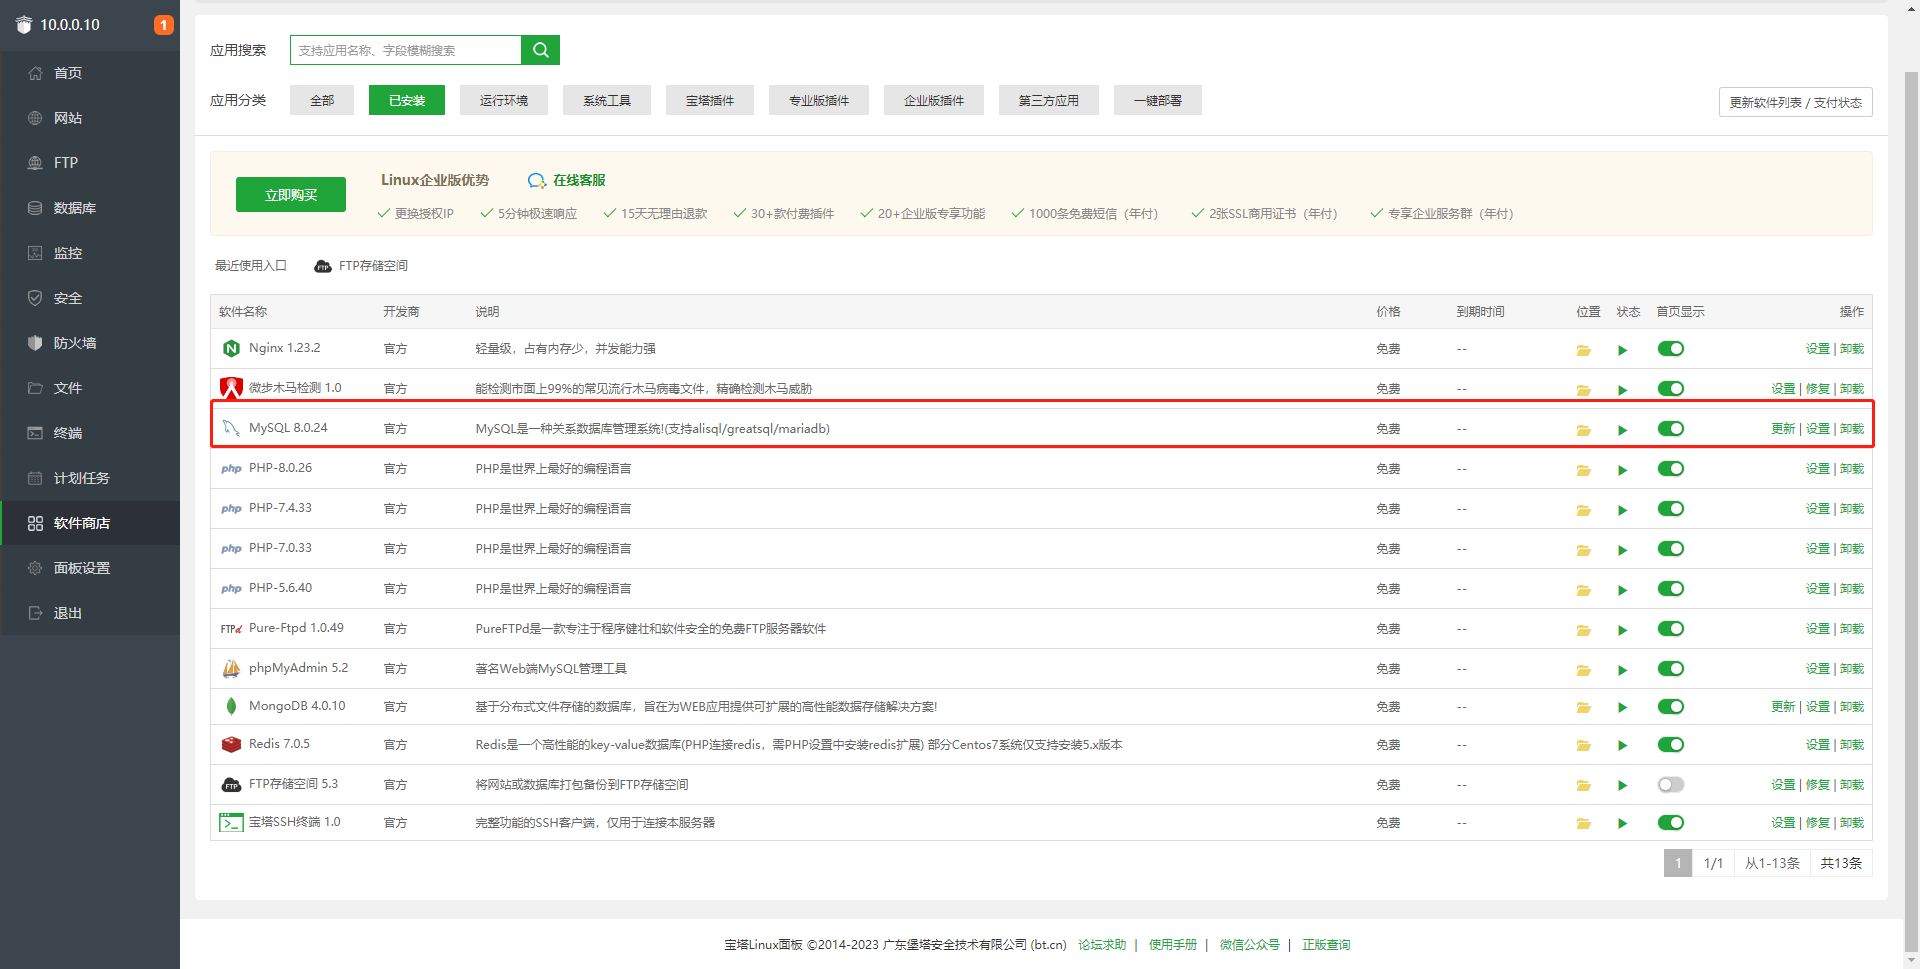
Task: Open 计划任务 in the sidebar
Action: [90, 478]
